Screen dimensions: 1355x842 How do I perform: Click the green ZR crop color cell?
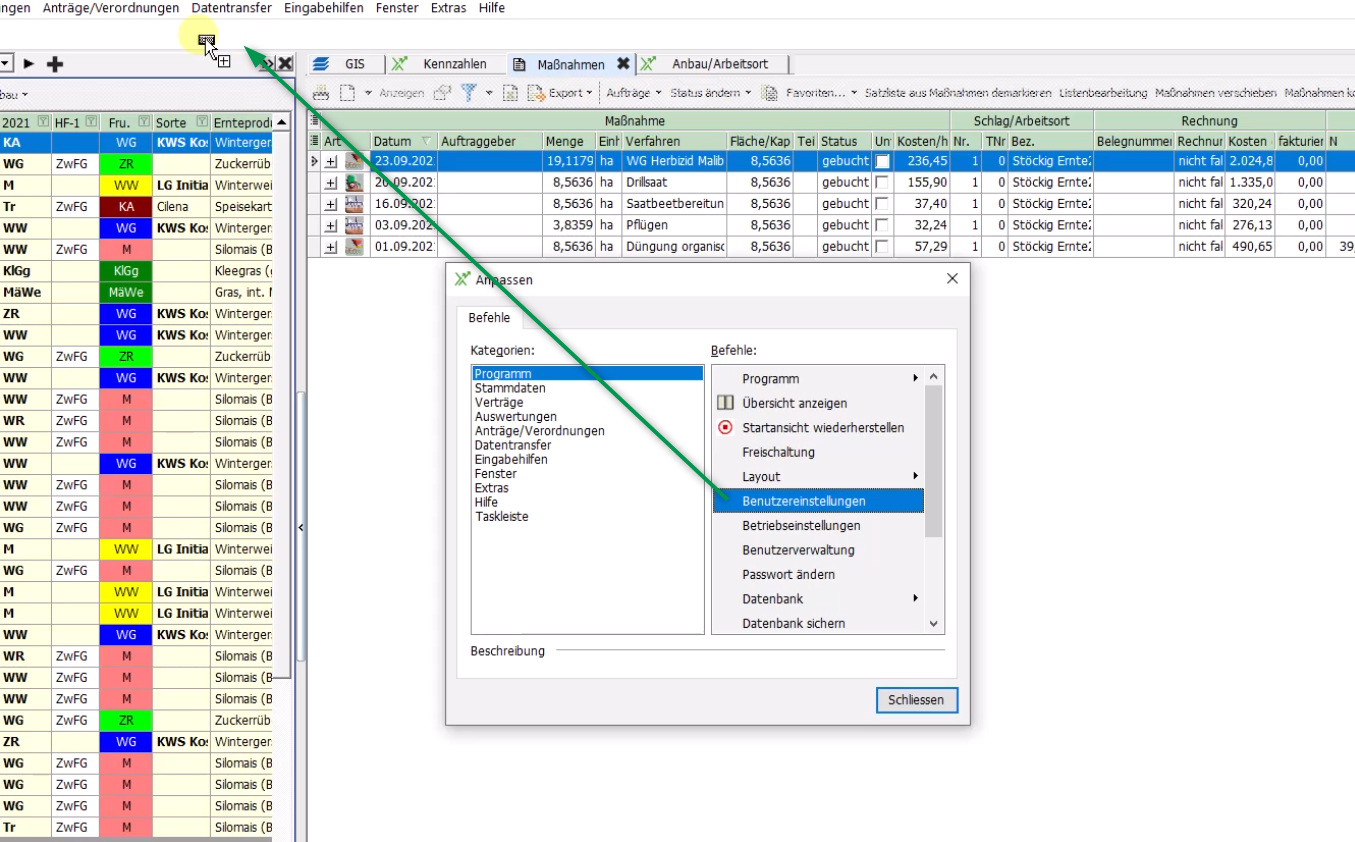(126, 163)
